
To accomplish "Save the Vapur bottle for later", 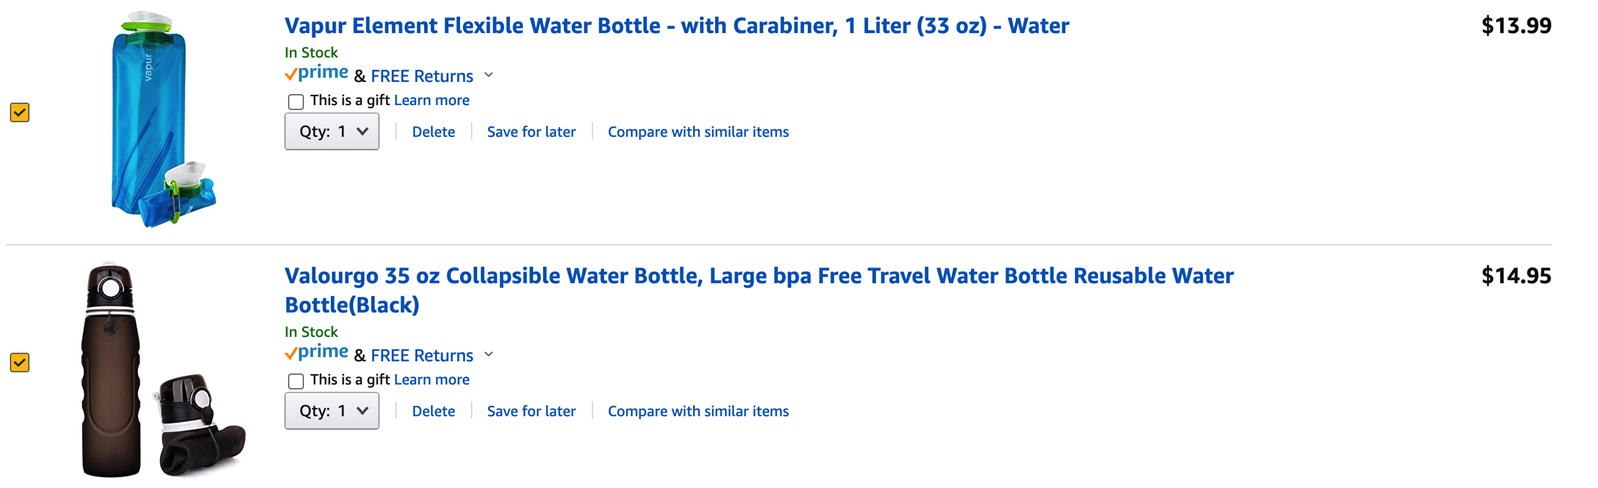I will (531, 132).
